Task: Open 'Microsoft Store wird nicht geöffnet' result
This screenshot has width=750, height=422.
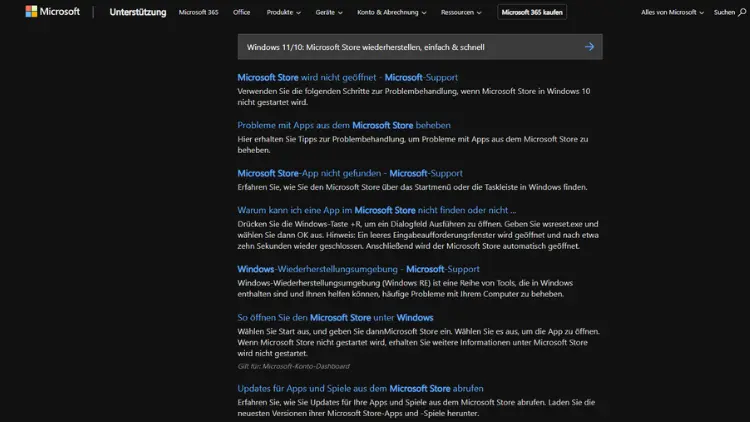Action: click(x=347, y=78)
